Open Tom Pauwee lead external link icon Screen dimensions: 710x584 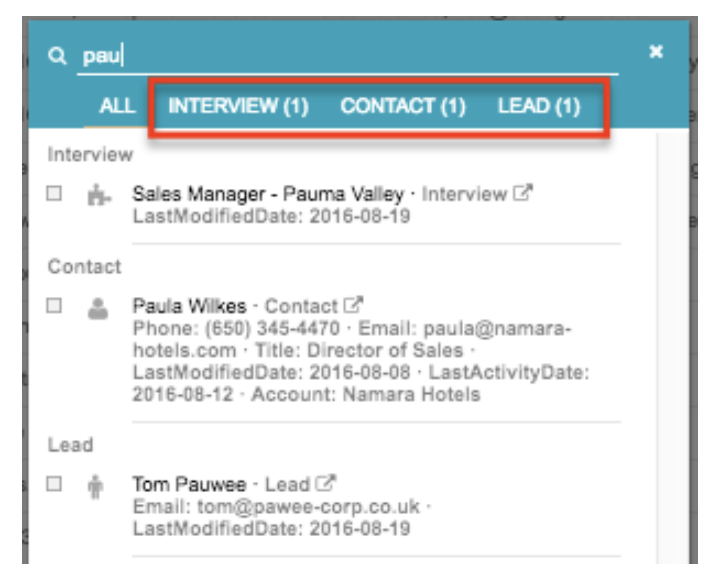[325, 483]
